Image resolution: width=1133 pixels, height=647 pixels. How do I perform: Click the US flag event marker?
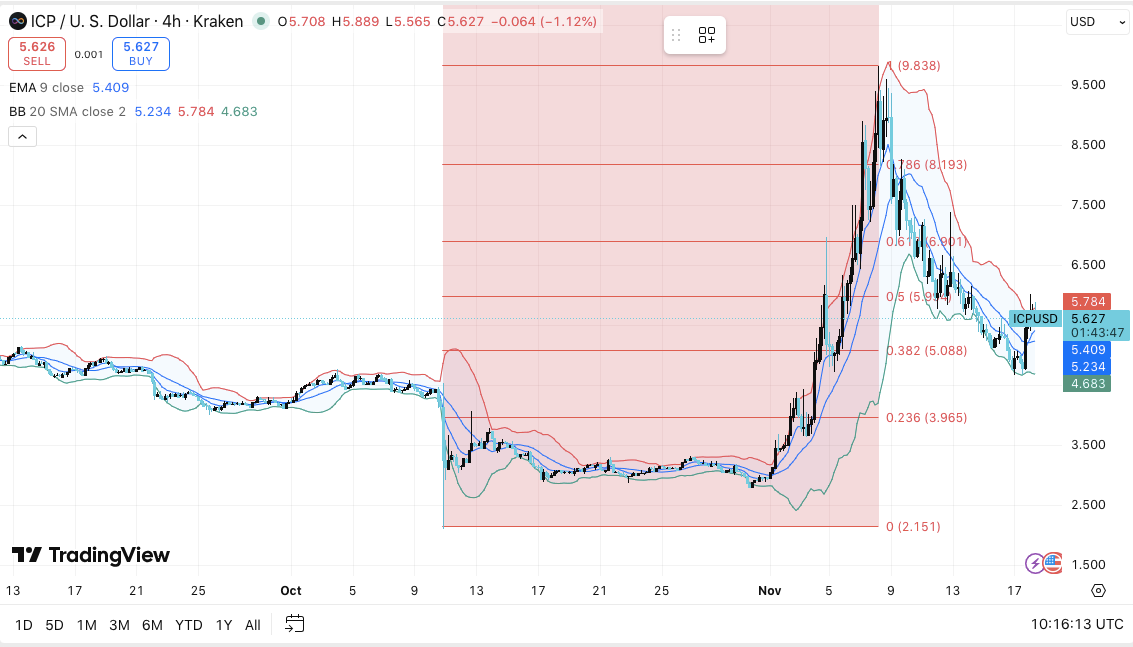tap(1051, 563)
